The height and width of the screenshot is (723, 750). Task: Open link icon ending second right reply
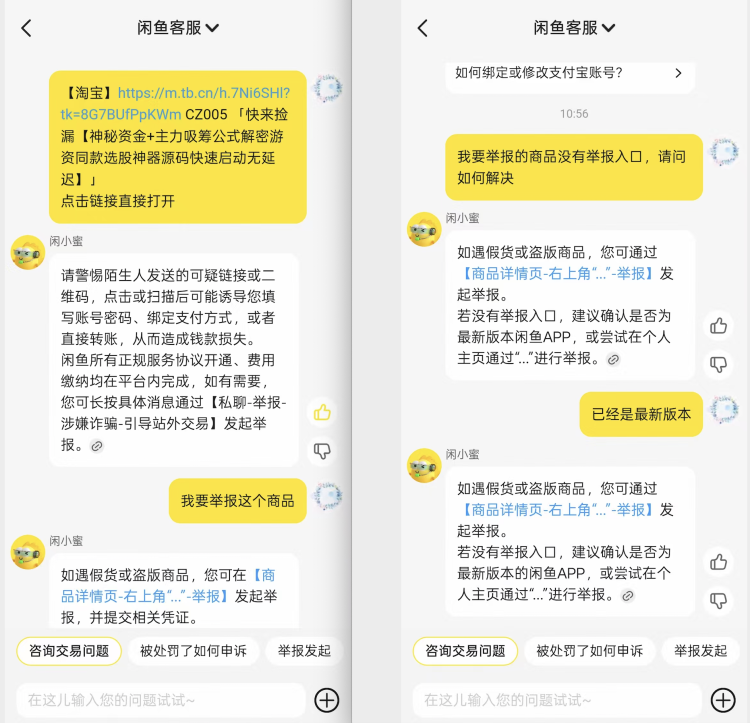628,596
